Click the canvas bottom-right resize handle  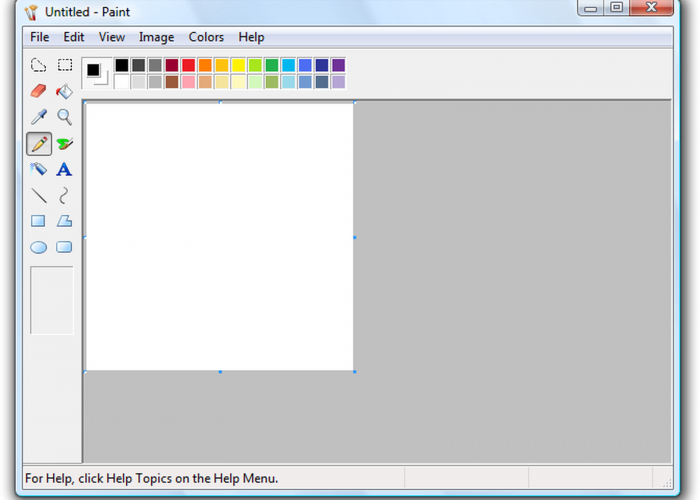click(354, 371)
